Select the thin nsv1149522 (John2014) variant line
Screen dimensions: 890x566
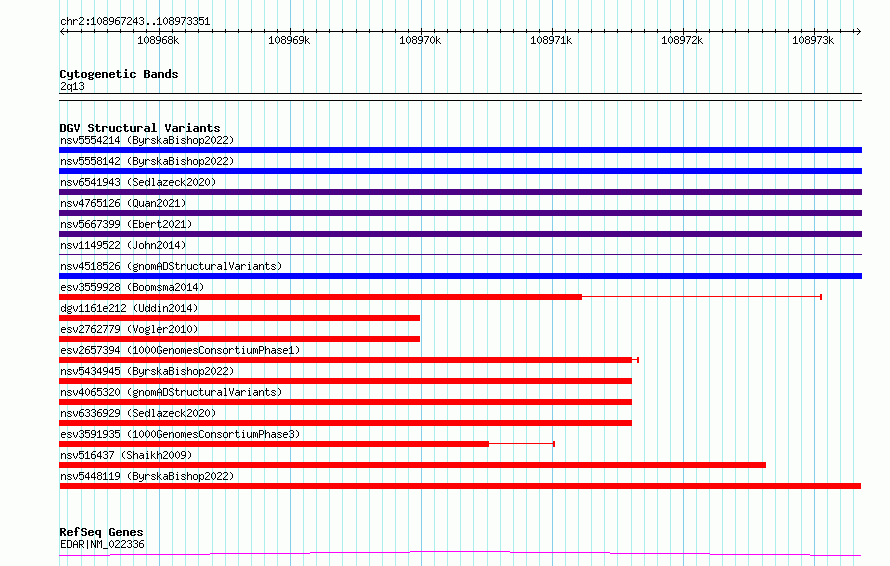(x=460, y=254)
